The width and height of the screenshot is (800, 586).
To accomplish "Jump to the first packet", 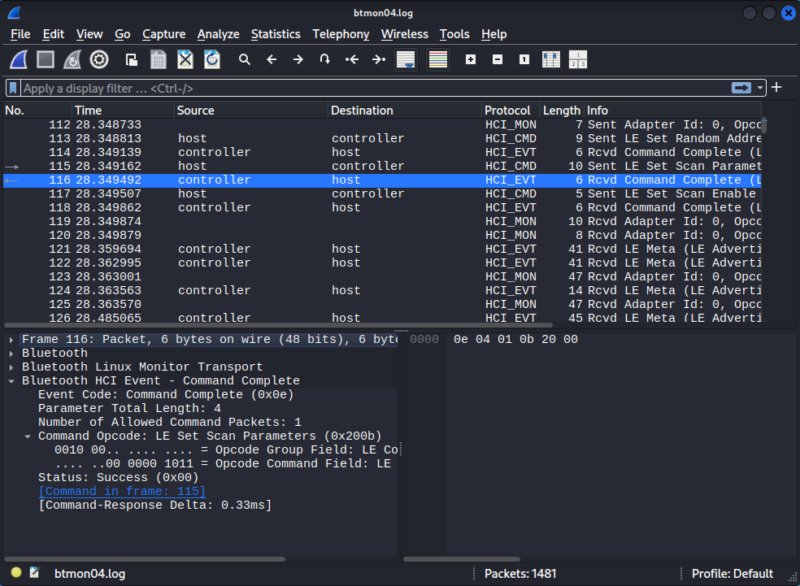I will (x=352, y=60).
